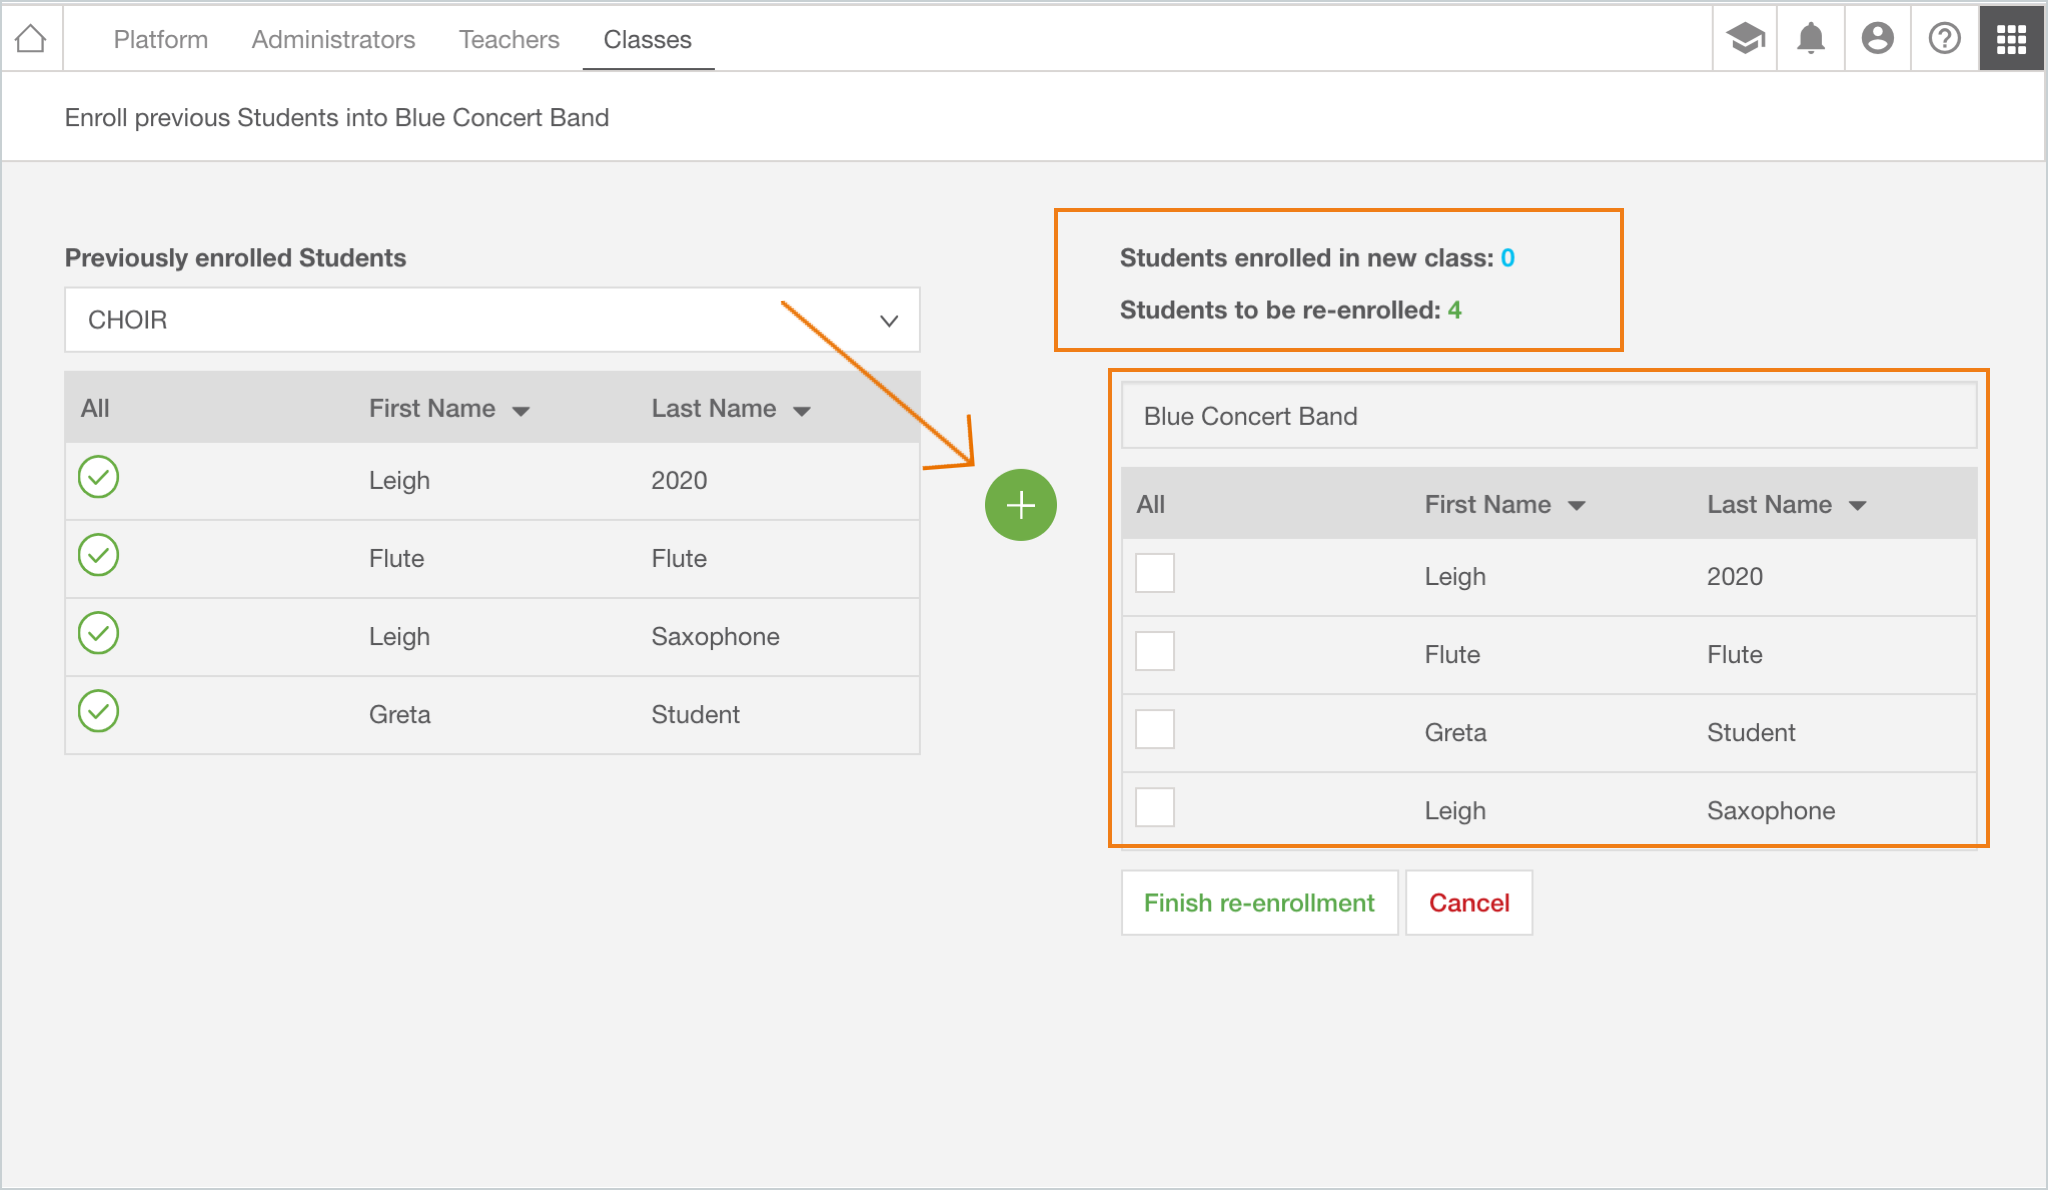Click the enrolled in new class count 0
Image resolution: width=2048 pixels, height=1190 pixels.
1508,258
